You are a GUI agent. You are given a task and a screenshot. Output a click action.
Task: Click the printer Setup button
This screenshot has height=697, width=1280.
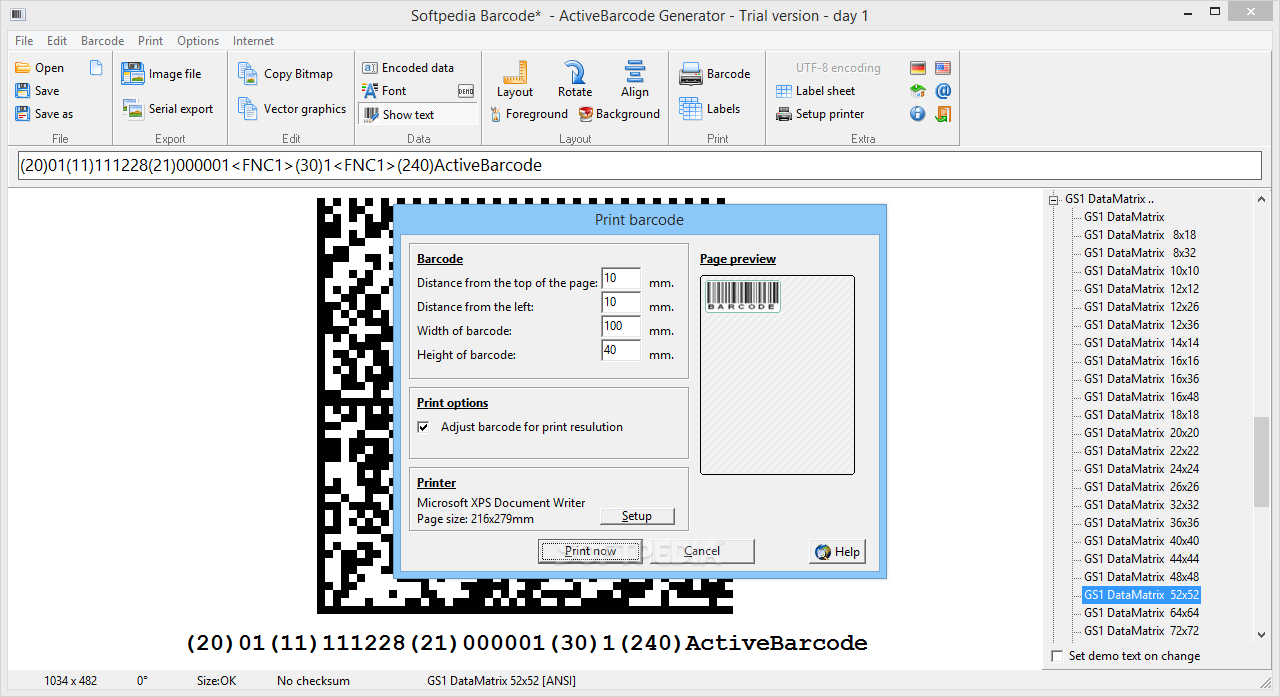637,516
